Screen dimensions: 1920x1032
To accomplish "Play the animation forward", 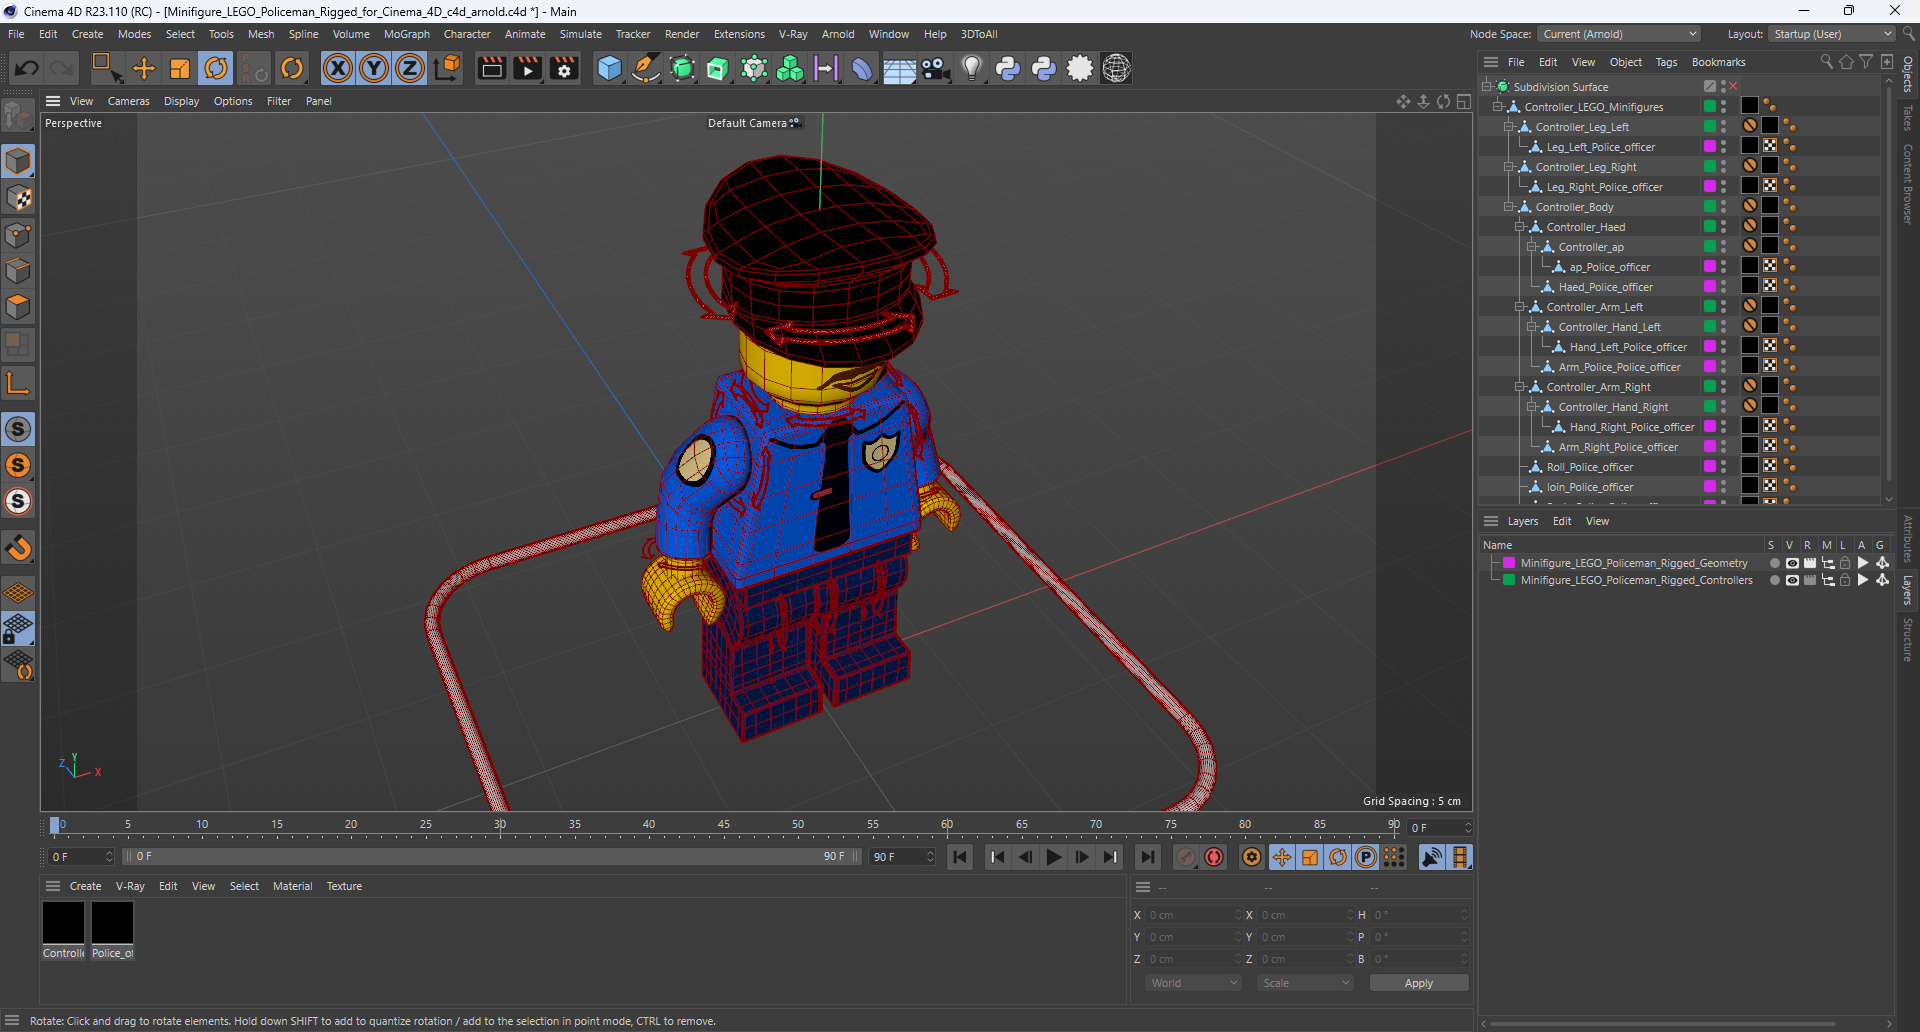I will 1054,857.
